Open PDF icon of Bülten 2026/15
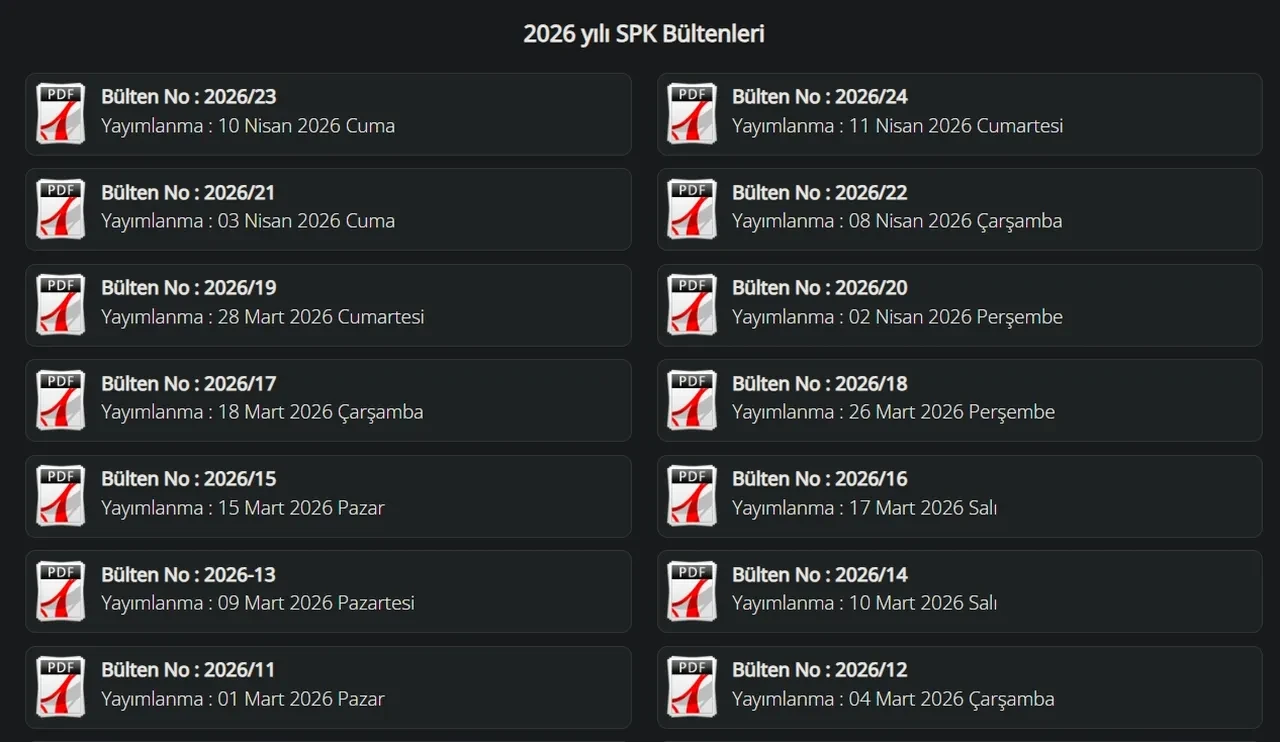The width and height of the screenshot is (1280, 742). pyautogui.click(x=61, y=495)
